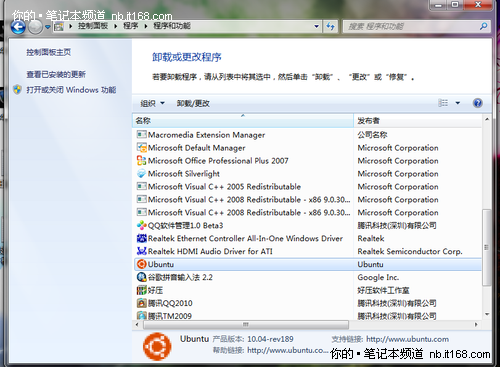Select 谷歌拼音输入法 2.2 icon
This screenshot has height=367, width=500.
click(x=142, y=277)
